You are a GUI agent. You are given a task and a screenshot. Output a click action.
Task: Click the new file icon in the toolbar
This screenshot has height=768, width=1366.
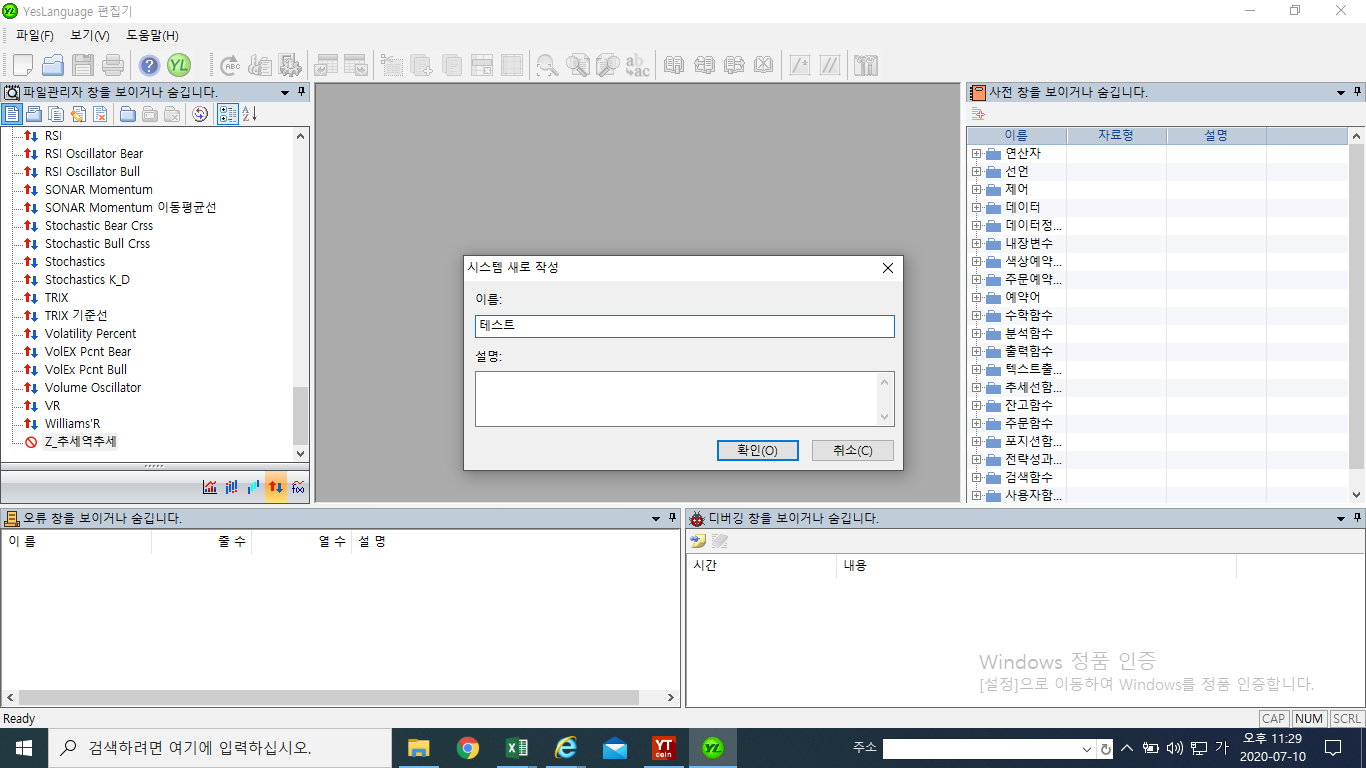point(22,66)
